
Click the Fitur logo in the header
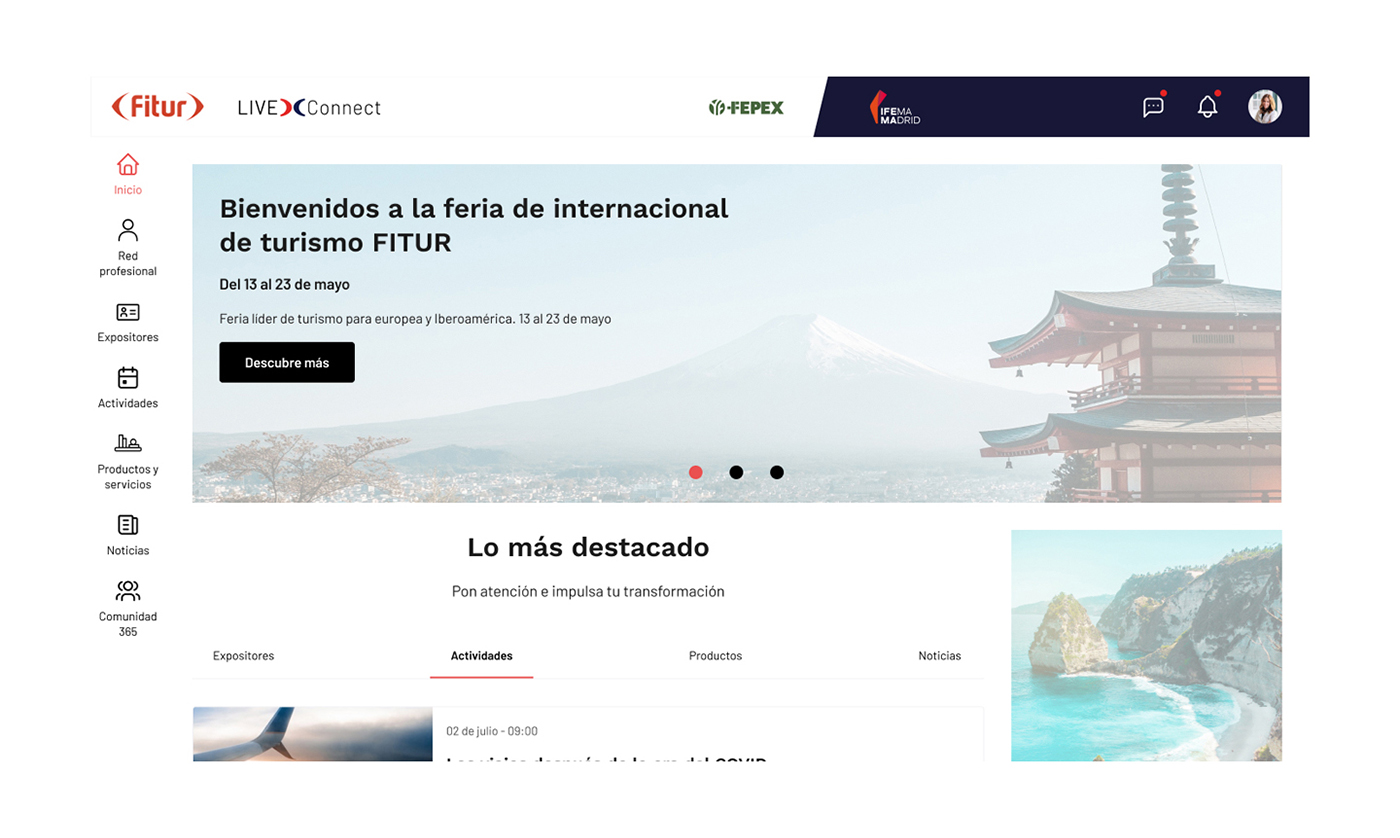click(x=157, y=106)
